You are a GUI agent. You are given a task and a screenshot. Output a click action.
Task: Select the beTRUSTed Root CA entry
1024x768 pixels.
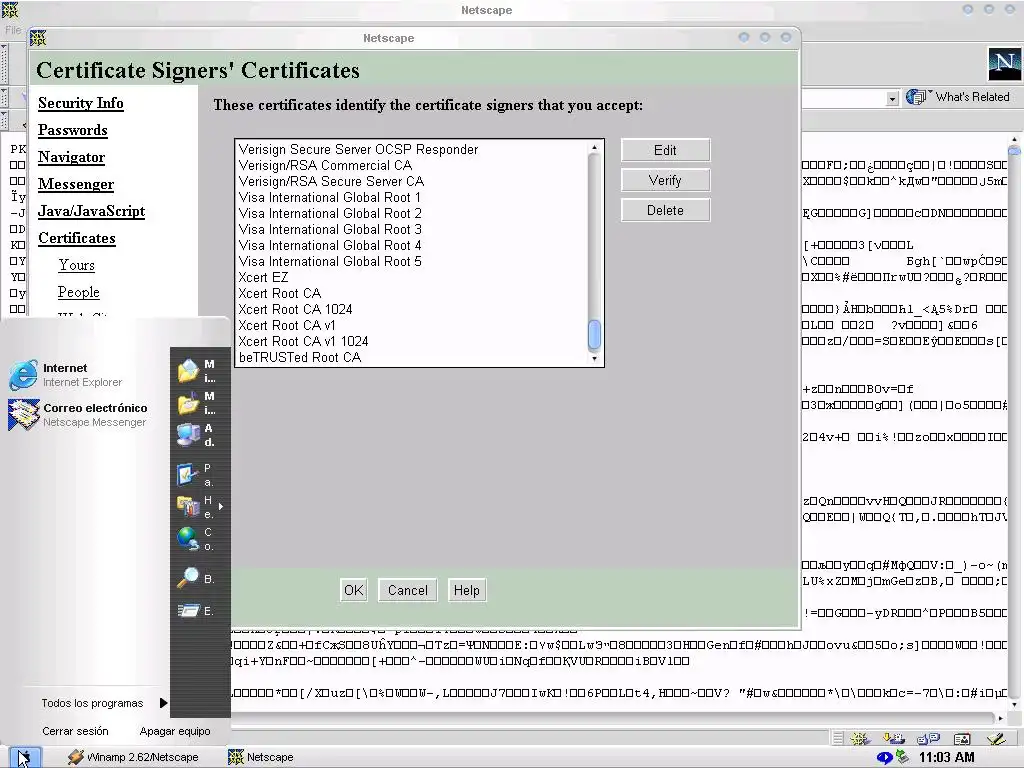(x=300, y=357)
